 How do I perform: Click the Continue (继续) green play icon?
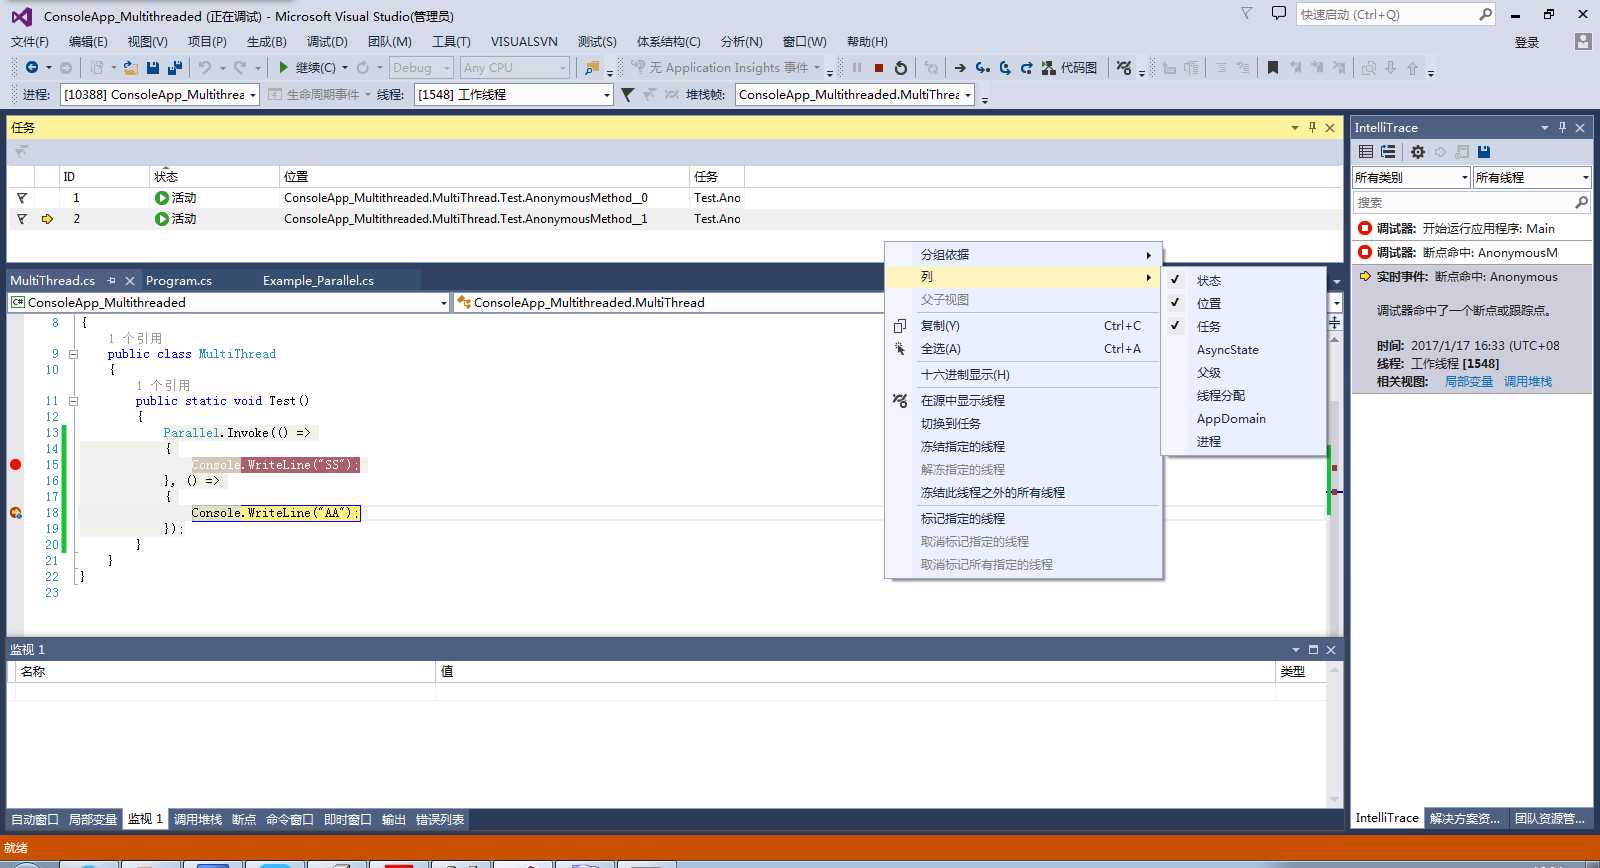tap(284, 67)
